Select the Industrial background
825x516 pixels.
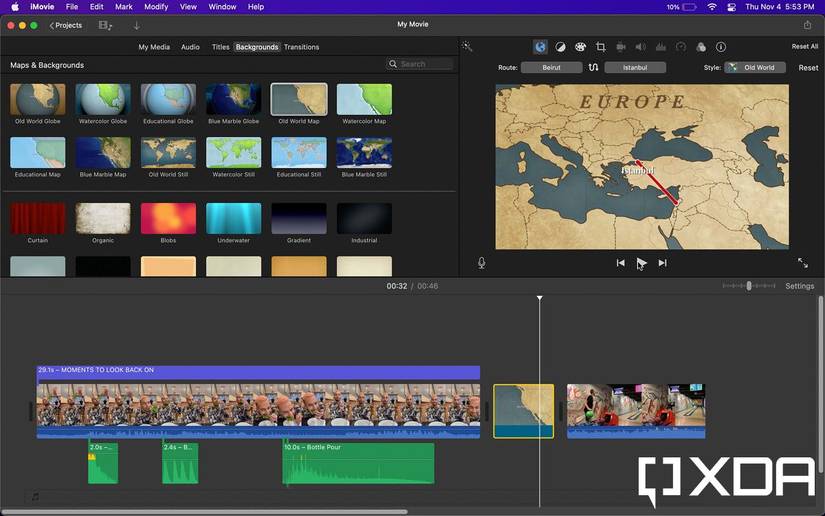[364, 218]
